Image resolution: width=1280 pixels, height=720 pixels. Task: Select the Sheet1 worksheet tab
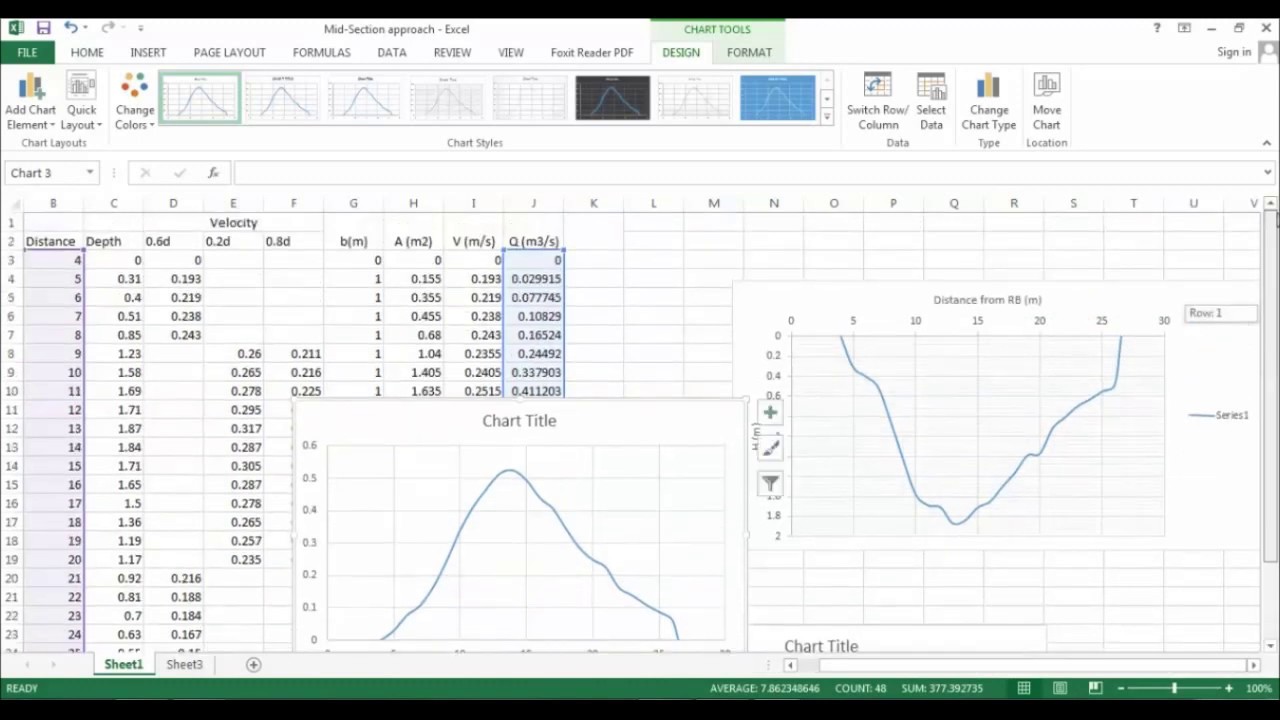click(x=124, y=665)
